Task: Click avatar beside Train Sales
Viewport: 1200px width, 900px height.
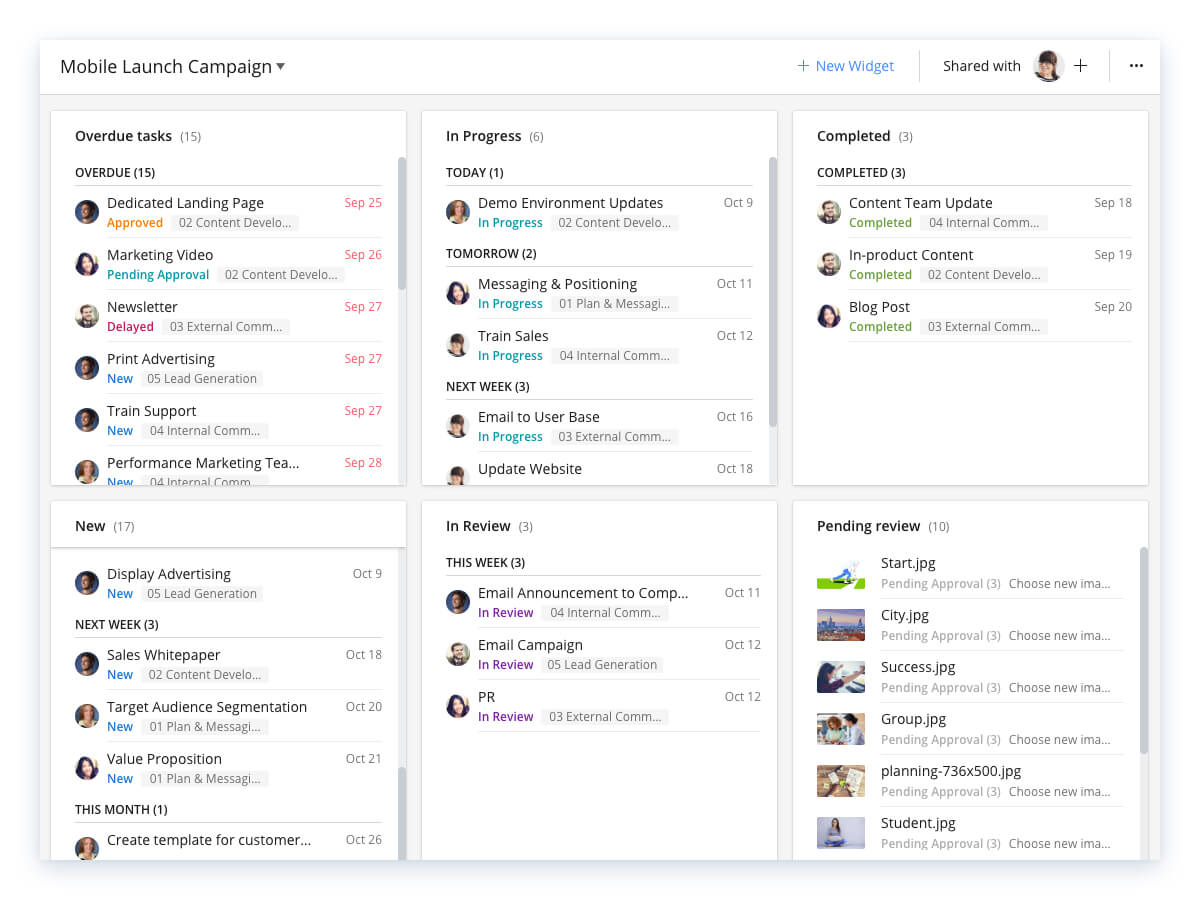Action: (x=458, y=345)
